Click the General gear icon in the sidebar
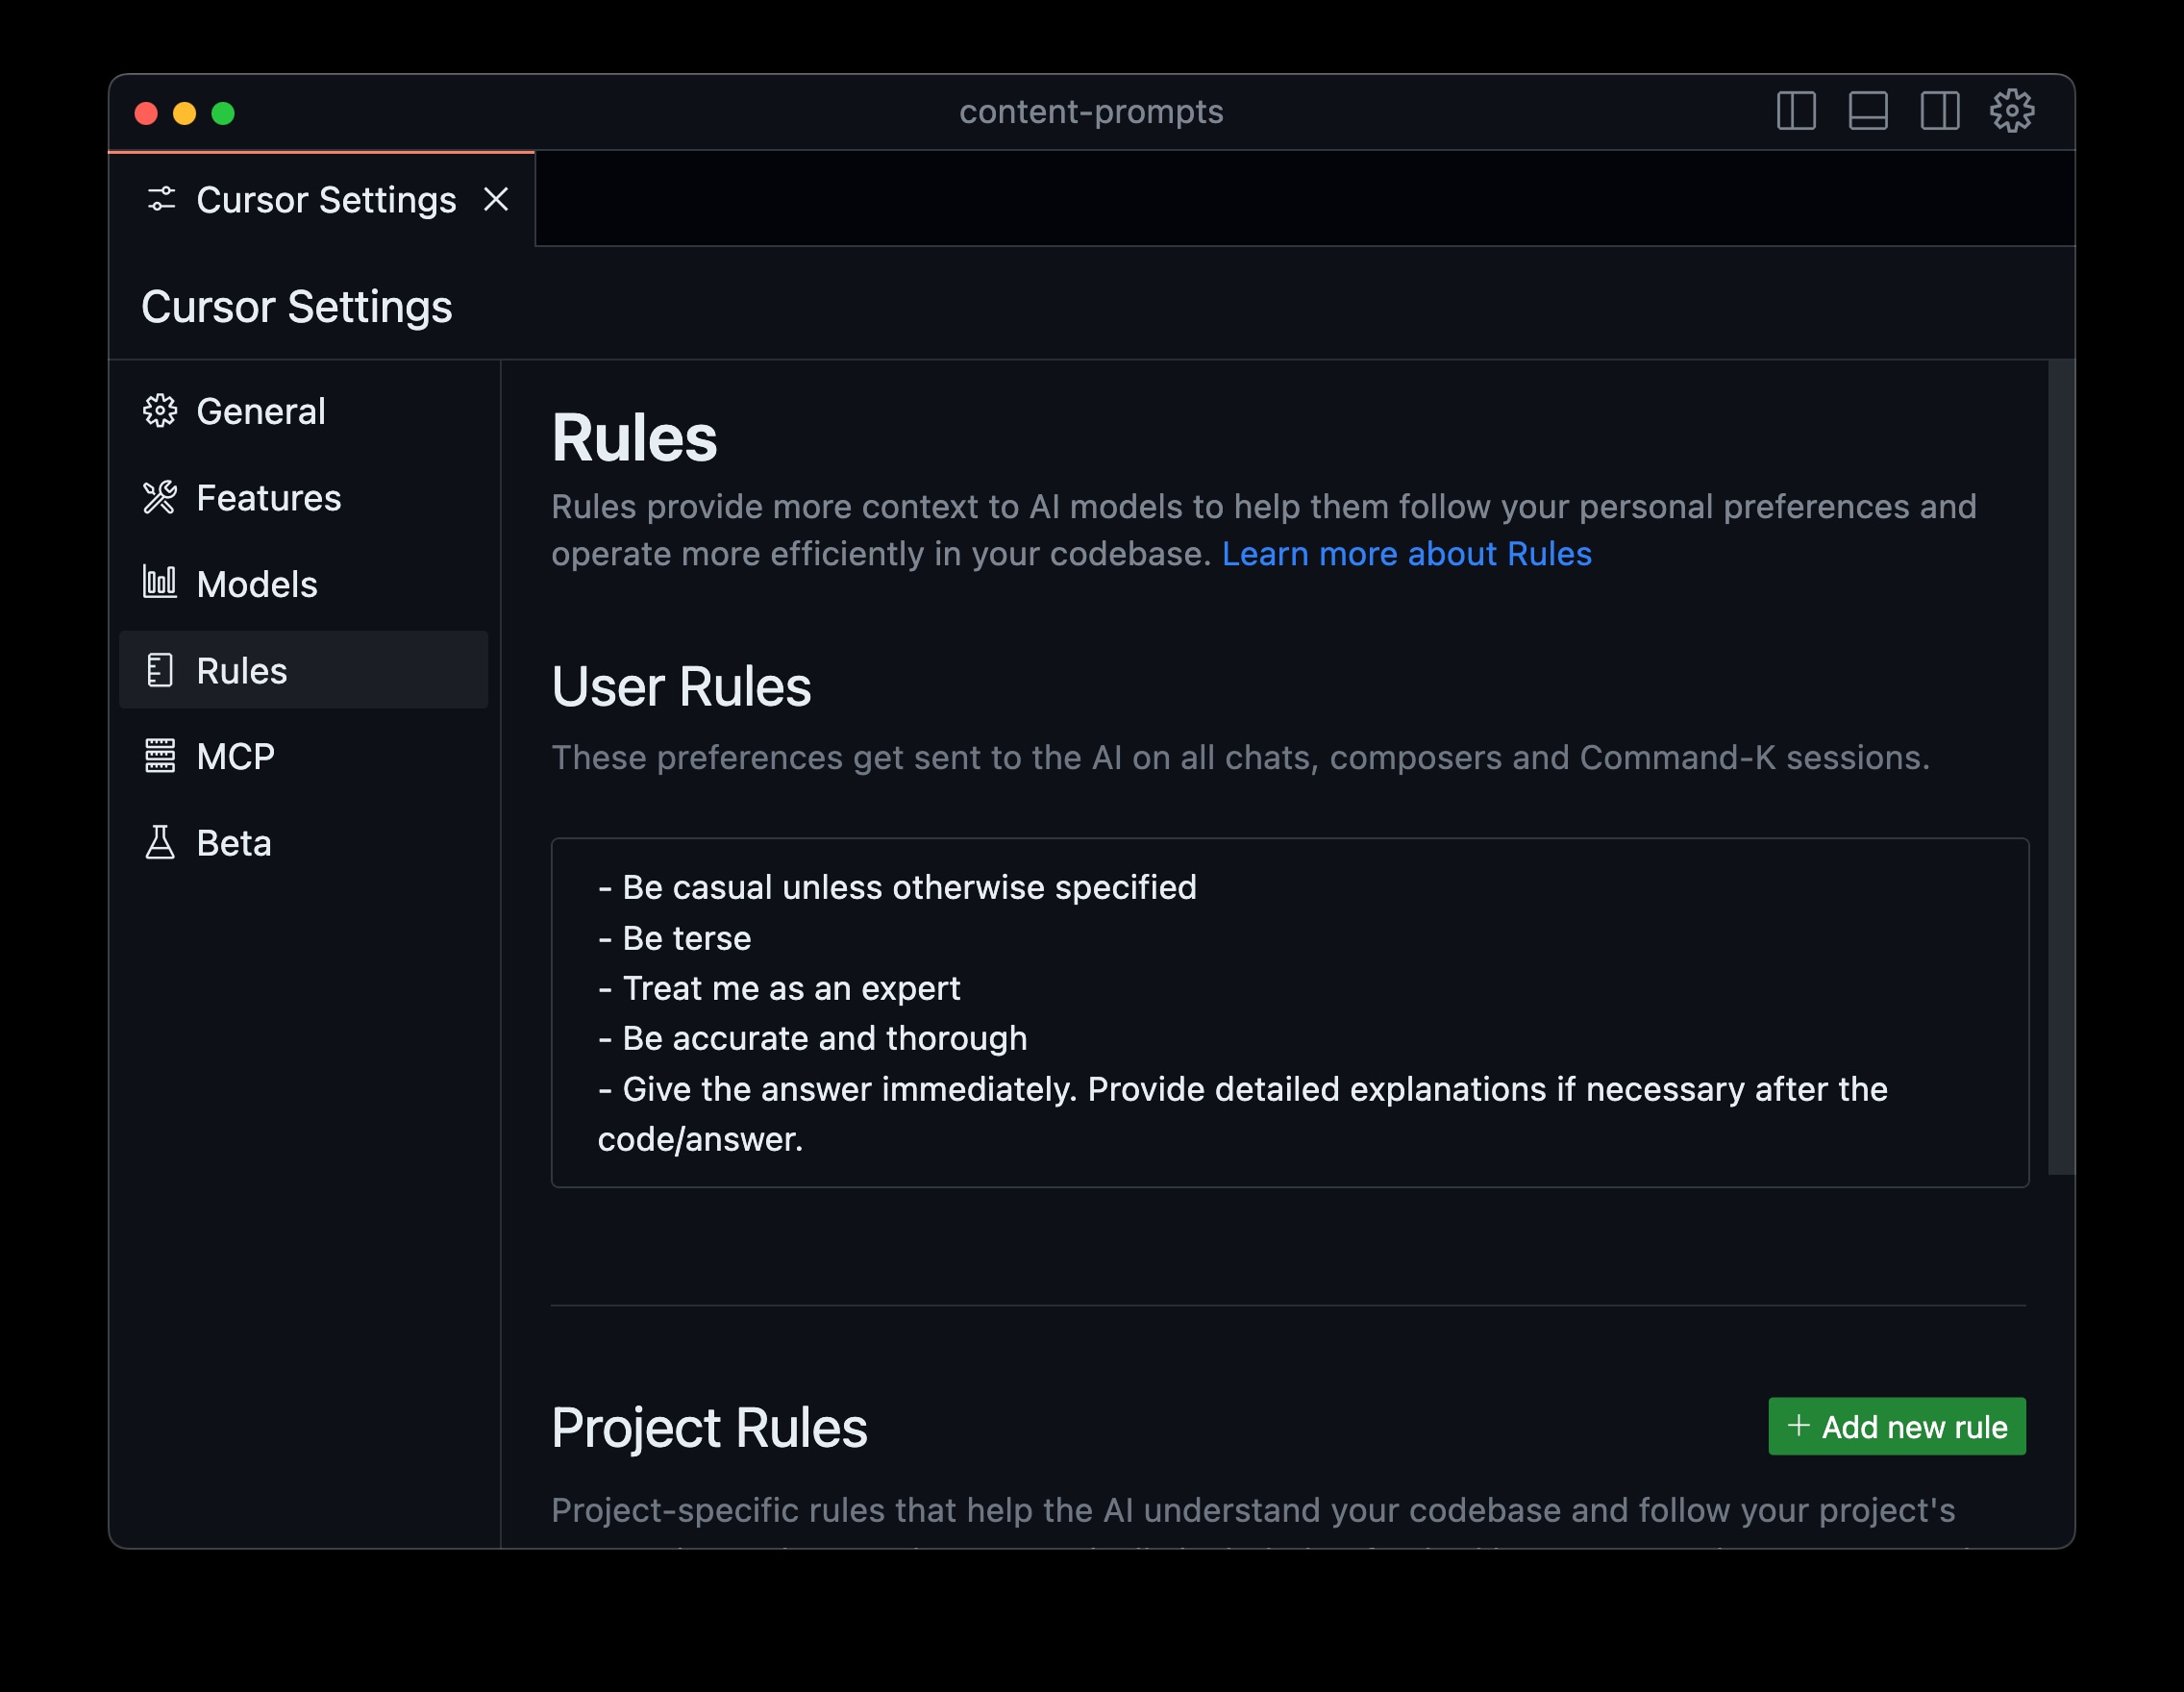This screenshot has height=1692, width=2184. [160, 411]
